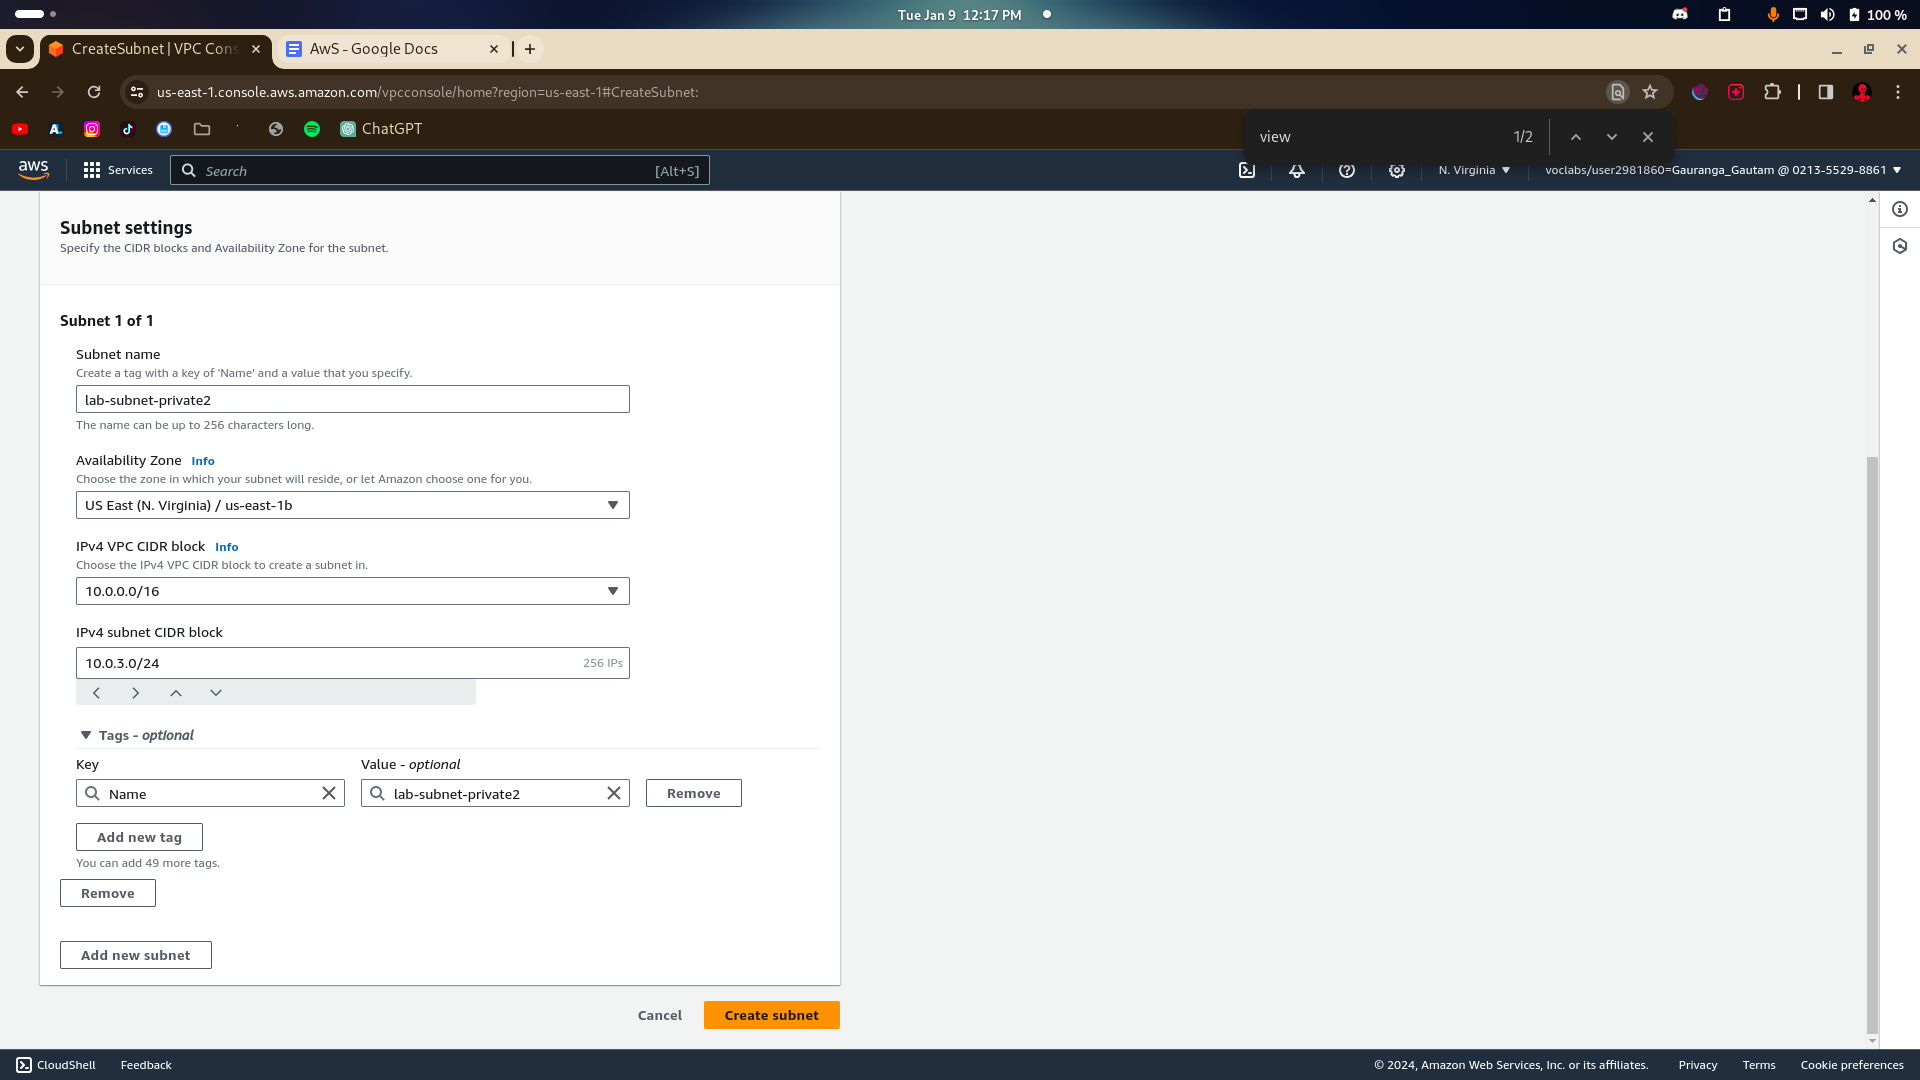Open the AWS settings gear icon
Viewport: 1920px width, 1080px height.
(x=1397, y=170)
